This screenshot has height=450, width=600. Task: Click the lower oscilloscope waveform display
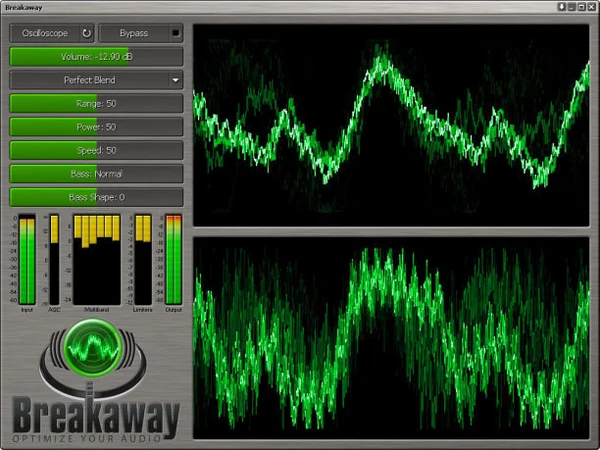tap(391, 338)
